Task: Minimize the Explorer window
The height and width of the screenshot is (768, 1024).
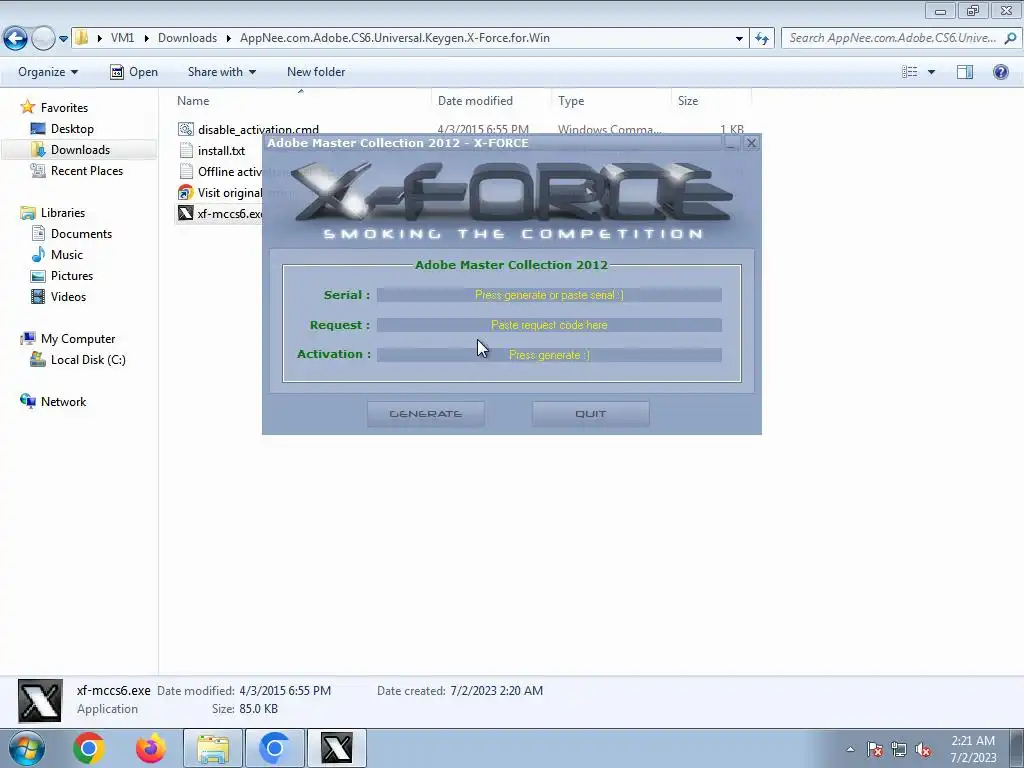Action: point(940,10)
